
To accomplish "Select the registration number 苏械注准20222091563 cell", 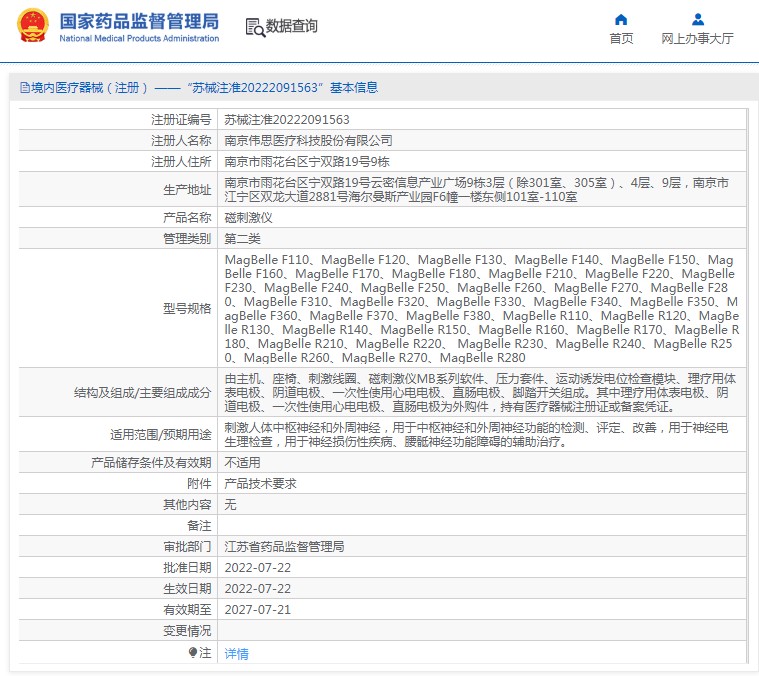I will (286, 119).
